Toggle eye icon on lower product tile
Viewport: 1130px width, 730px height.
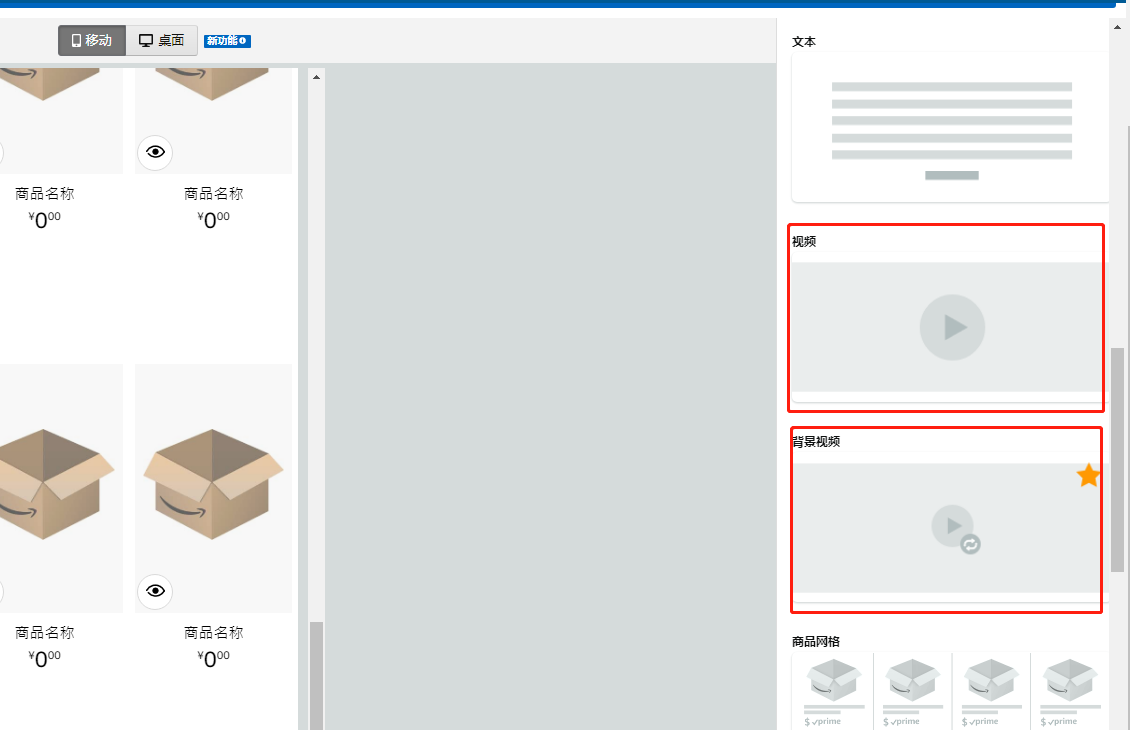point(155,591)
